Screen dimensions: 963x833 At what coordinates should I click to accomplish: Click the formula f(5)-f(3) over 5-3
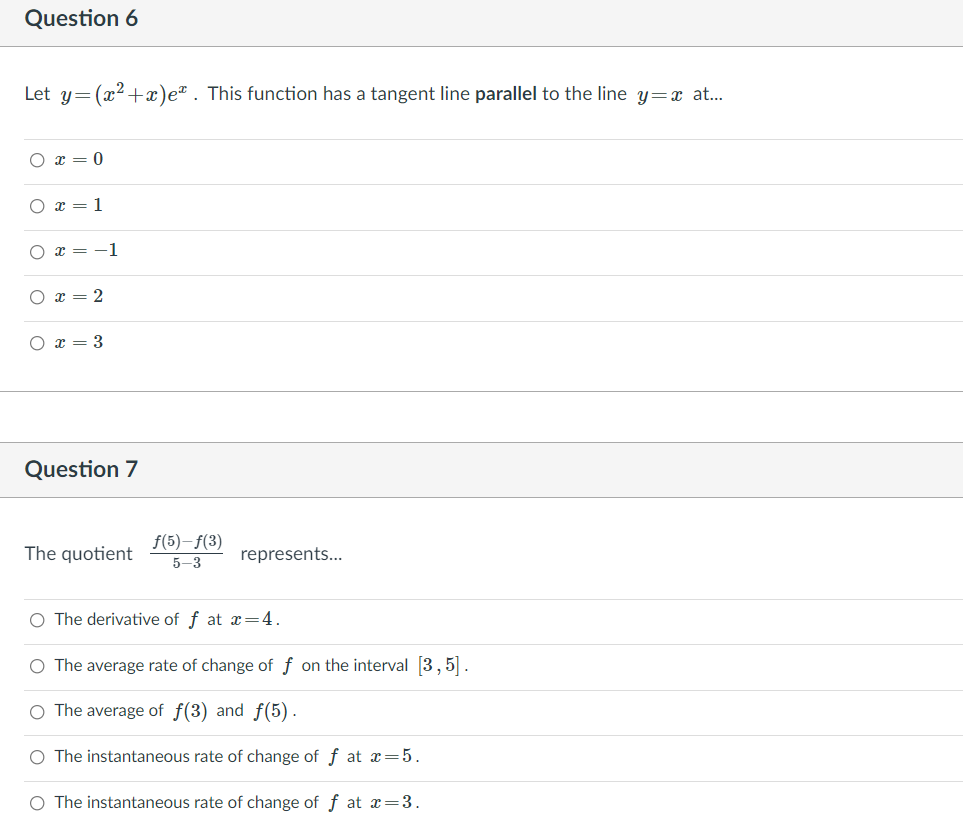tap(186, 551)
